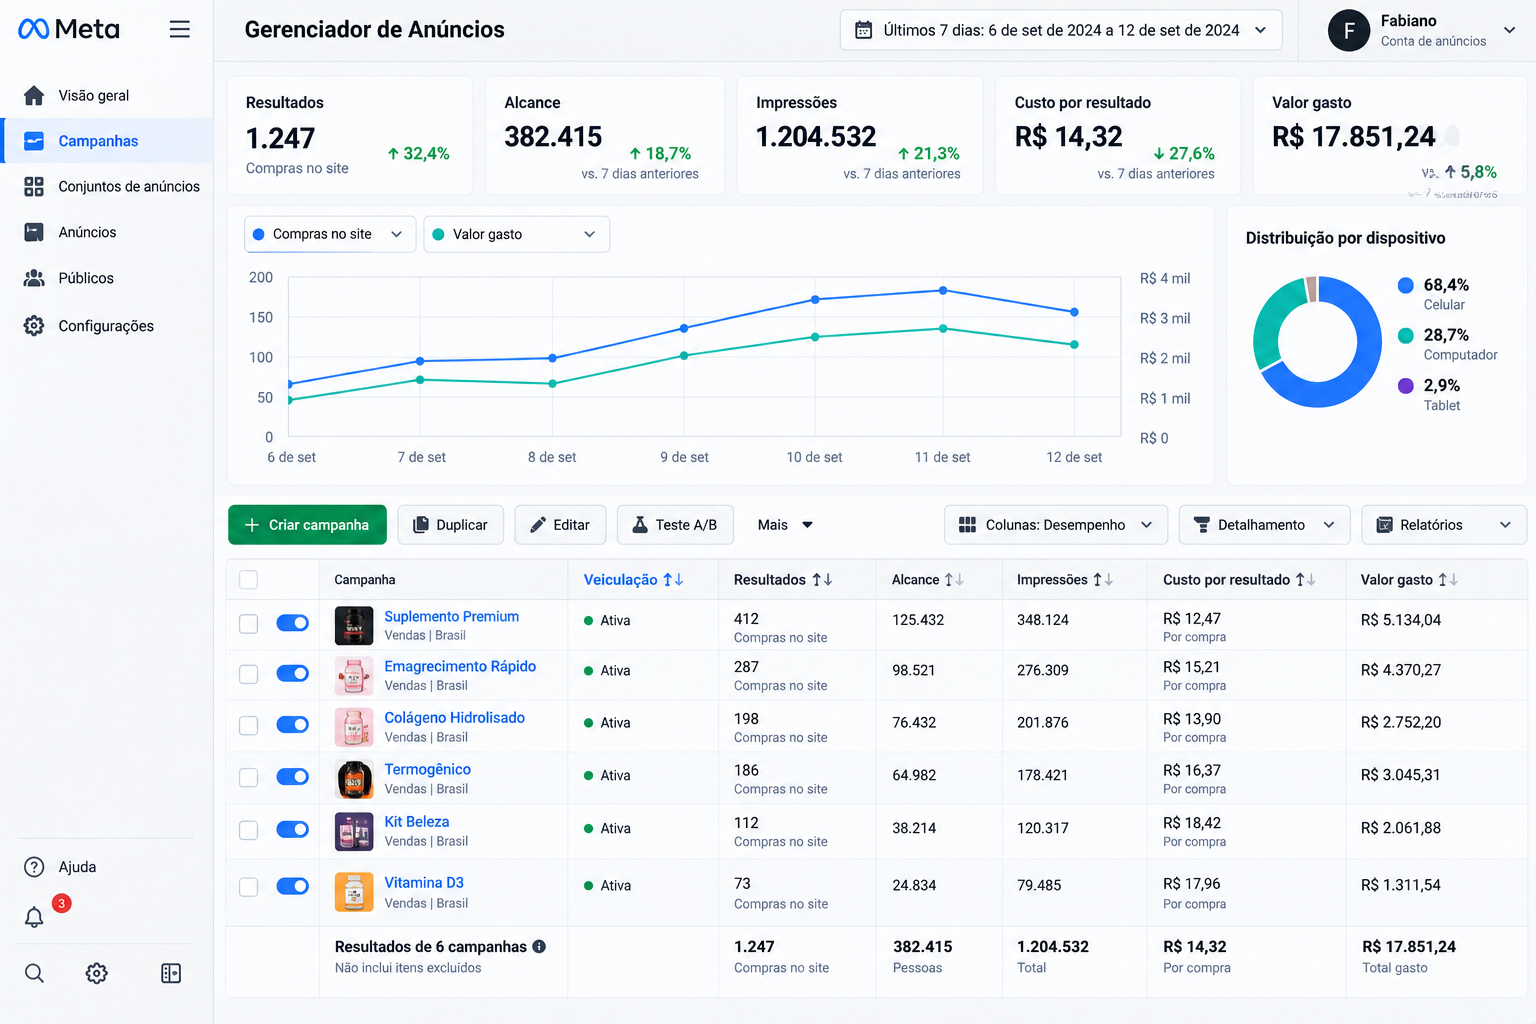Click the Teste A/B button
The image size is (1536, 1024).
pyautogui.click(x=675, y=525)
